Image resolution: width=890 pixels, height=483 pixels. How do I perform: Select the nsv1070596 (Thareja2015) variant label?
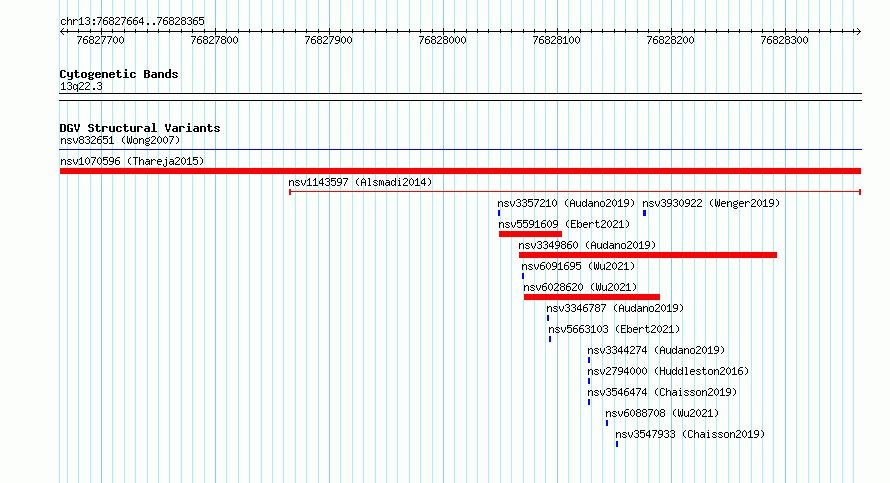132,161
